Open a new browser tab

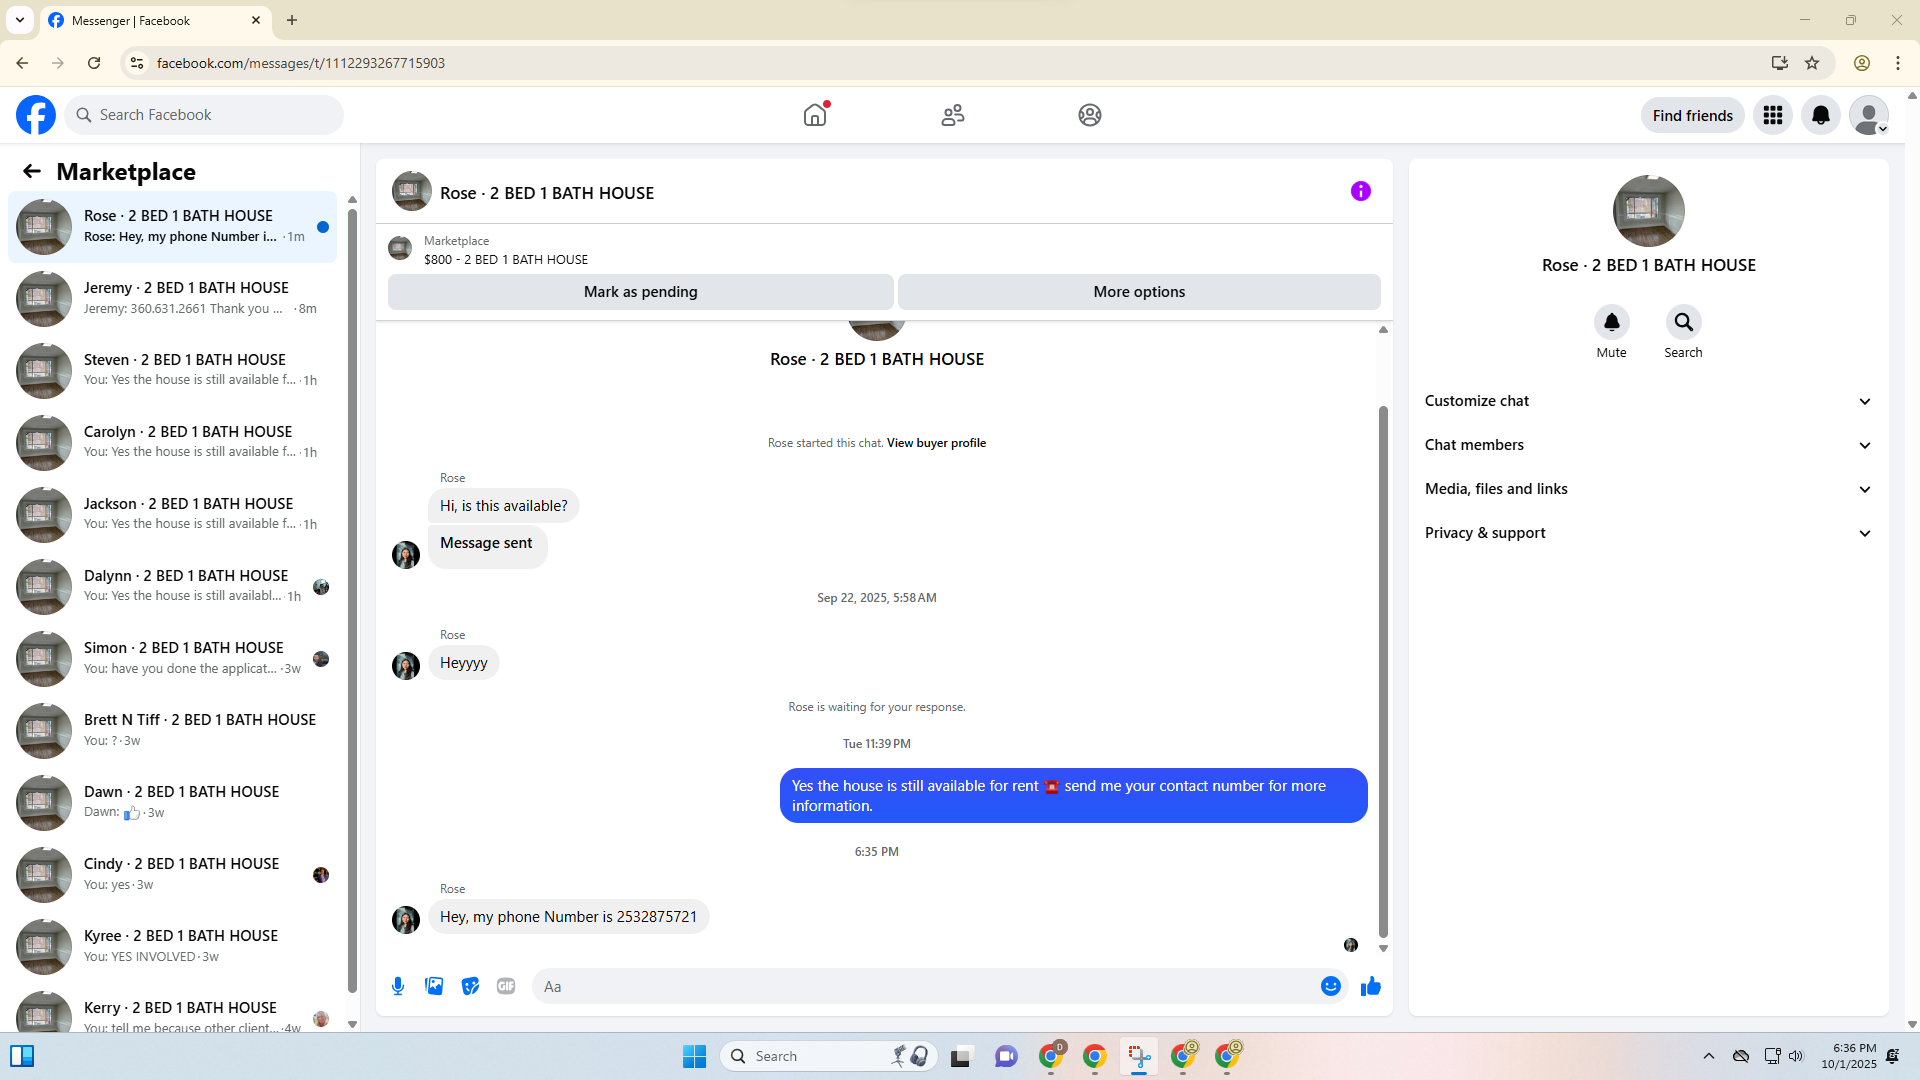pyautogui.click(x=292, y=20)
